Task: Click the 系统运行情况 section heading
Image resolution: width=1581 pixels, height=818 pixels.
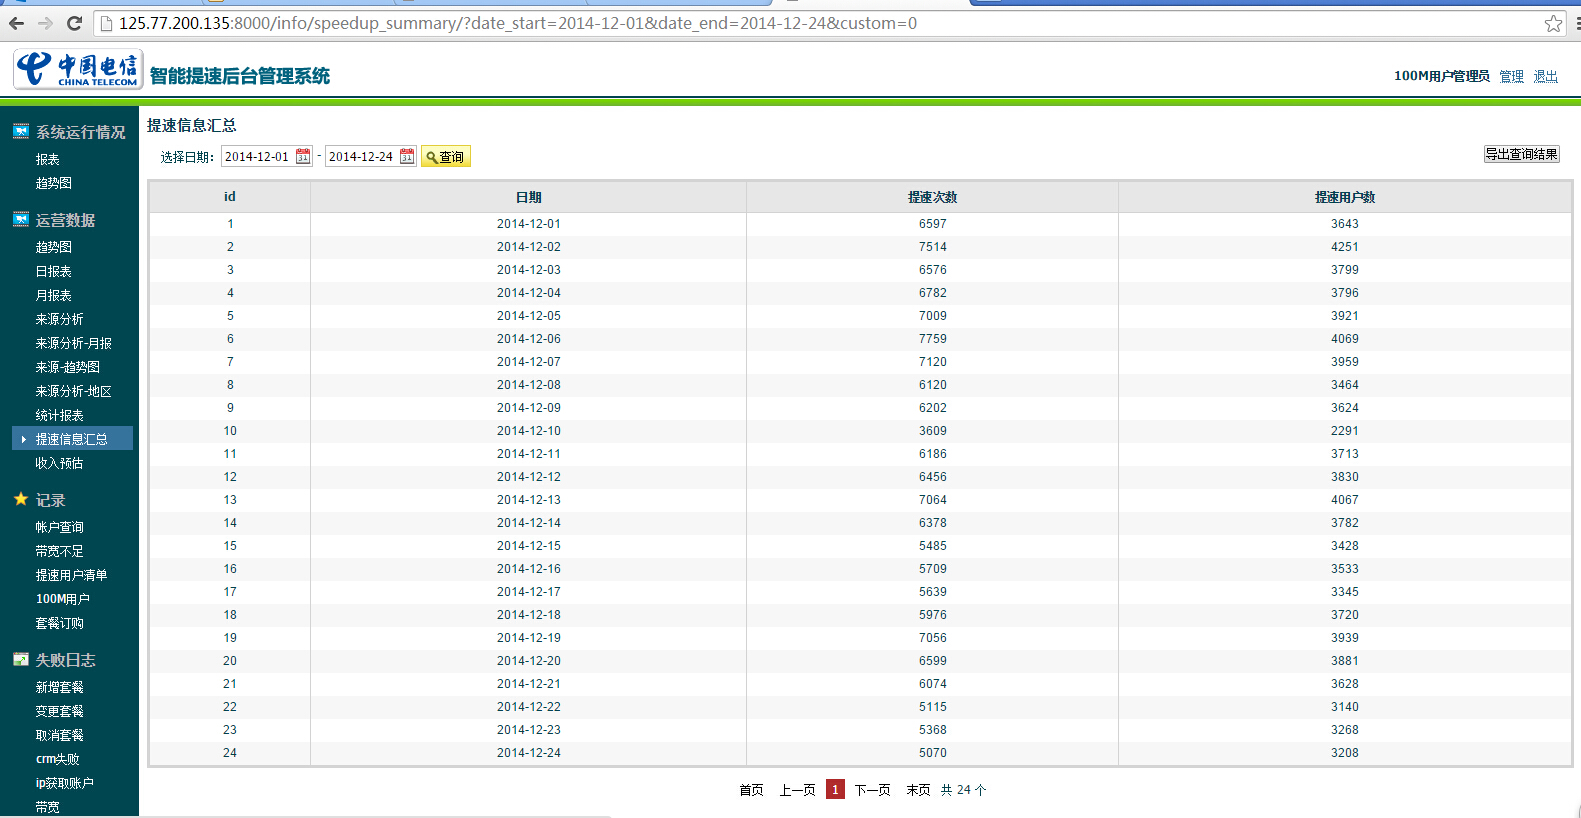Action: (80, 132)
